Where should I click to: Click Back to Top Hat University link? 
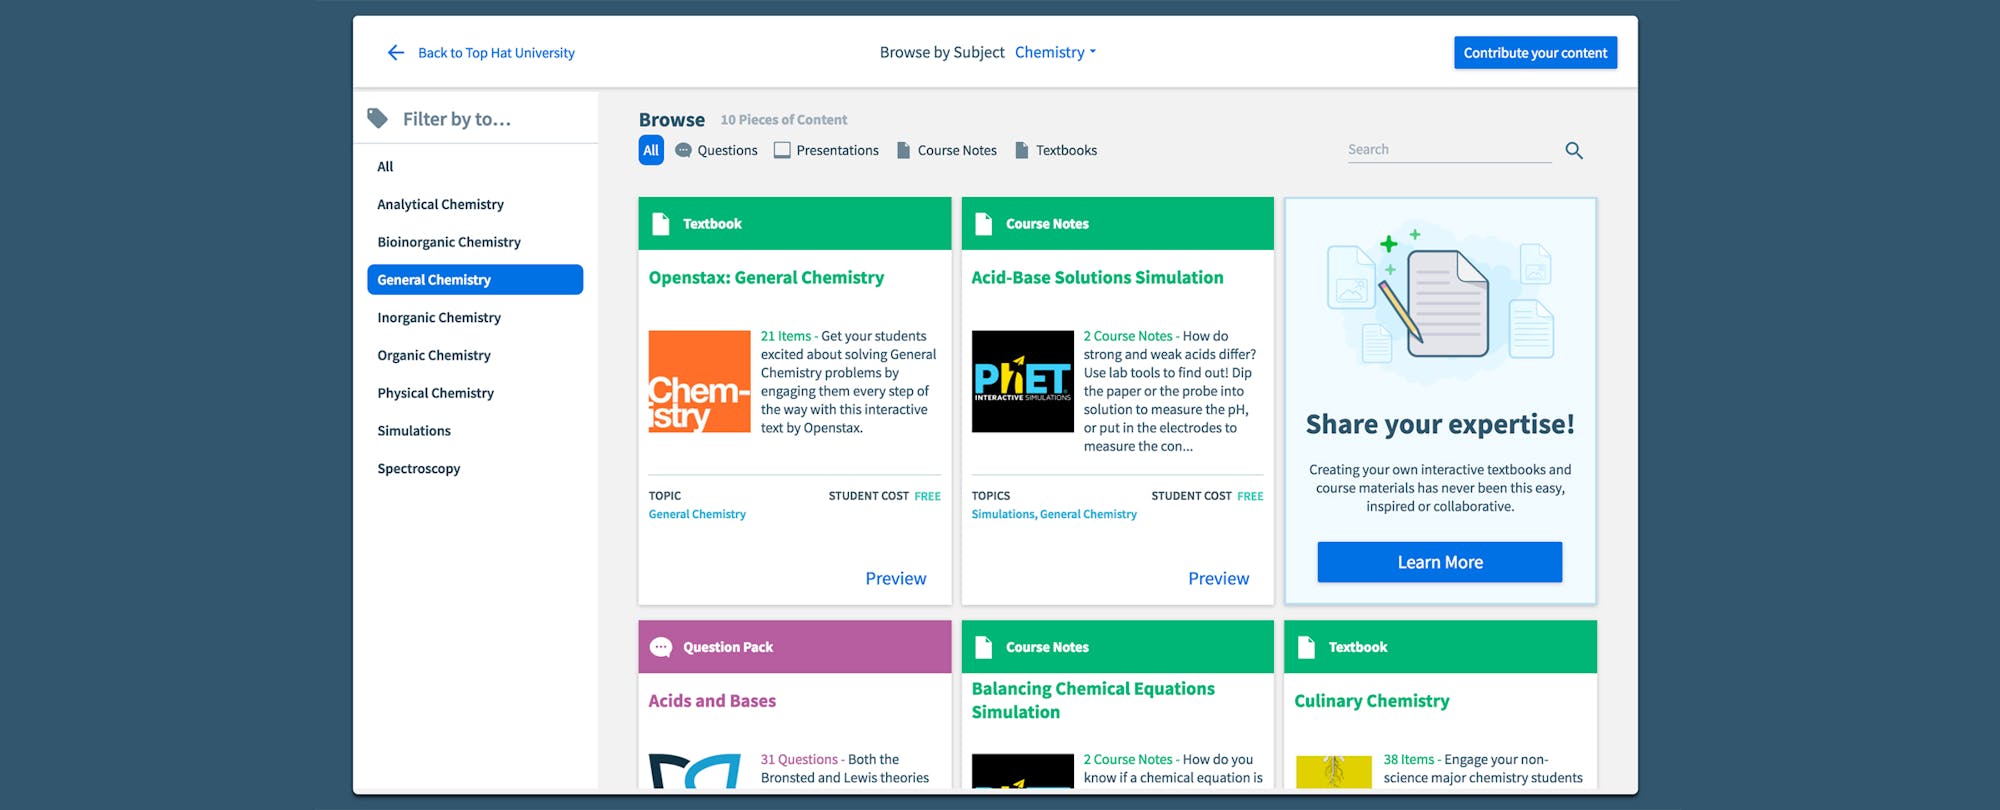496,53
